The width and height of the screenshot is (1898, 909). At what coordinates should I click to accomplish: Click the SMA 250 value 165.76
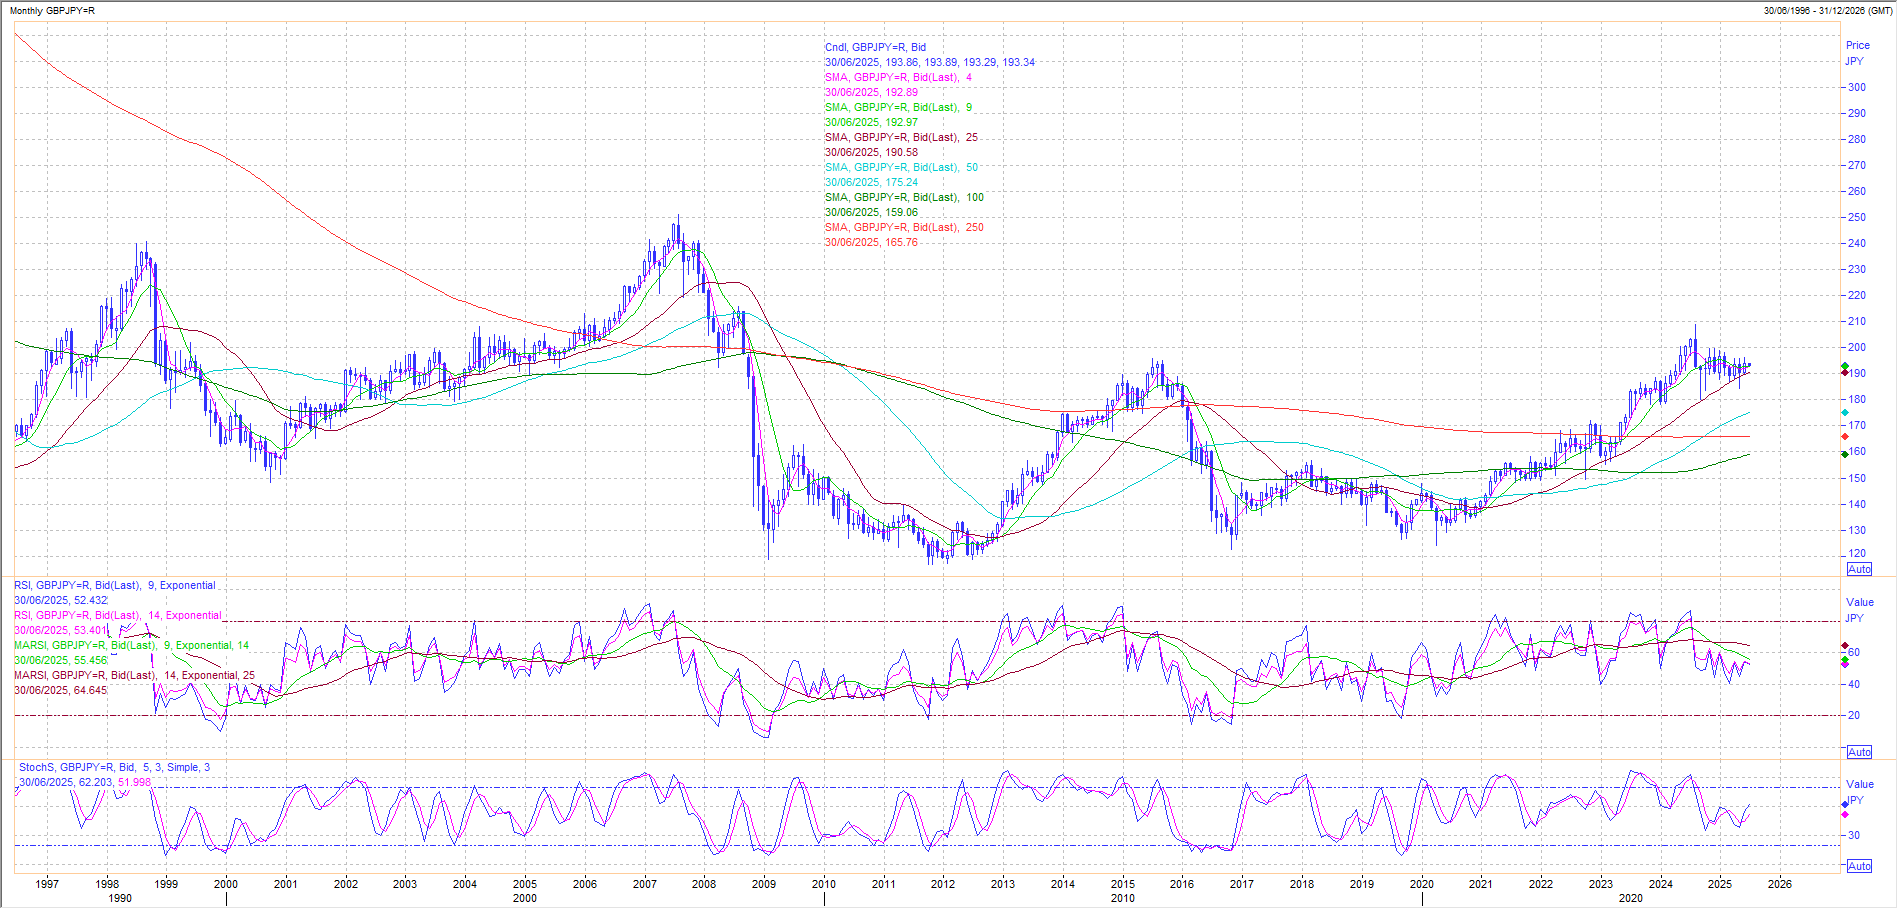pyautogui.click(x=901, y=242)
